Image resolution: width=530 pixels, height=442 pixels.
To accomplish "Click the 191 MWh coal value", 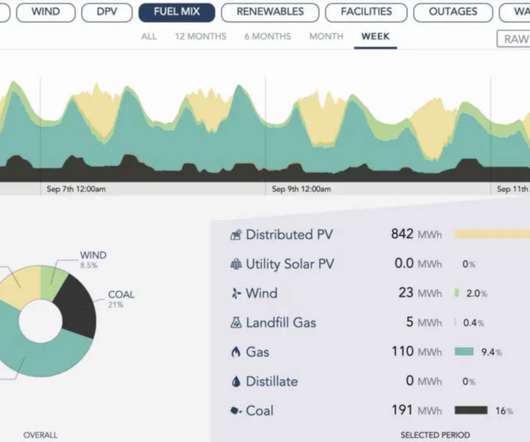I will pos(417,410).
